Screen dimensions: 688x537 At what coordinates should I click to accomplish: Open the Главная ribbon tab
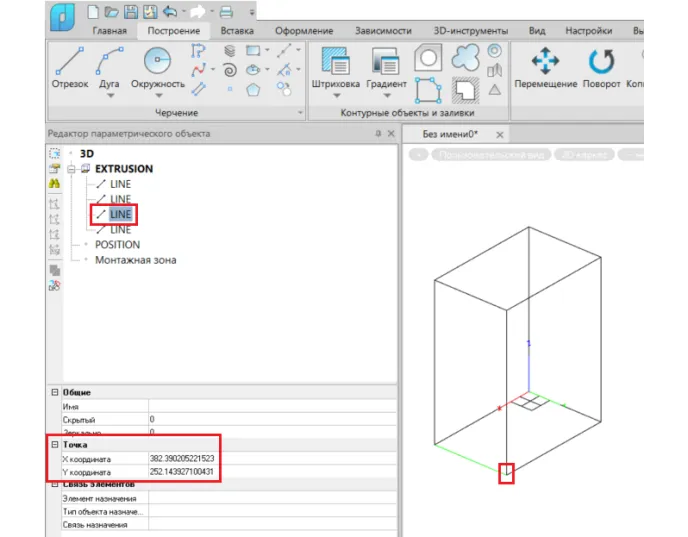point(109,31)
